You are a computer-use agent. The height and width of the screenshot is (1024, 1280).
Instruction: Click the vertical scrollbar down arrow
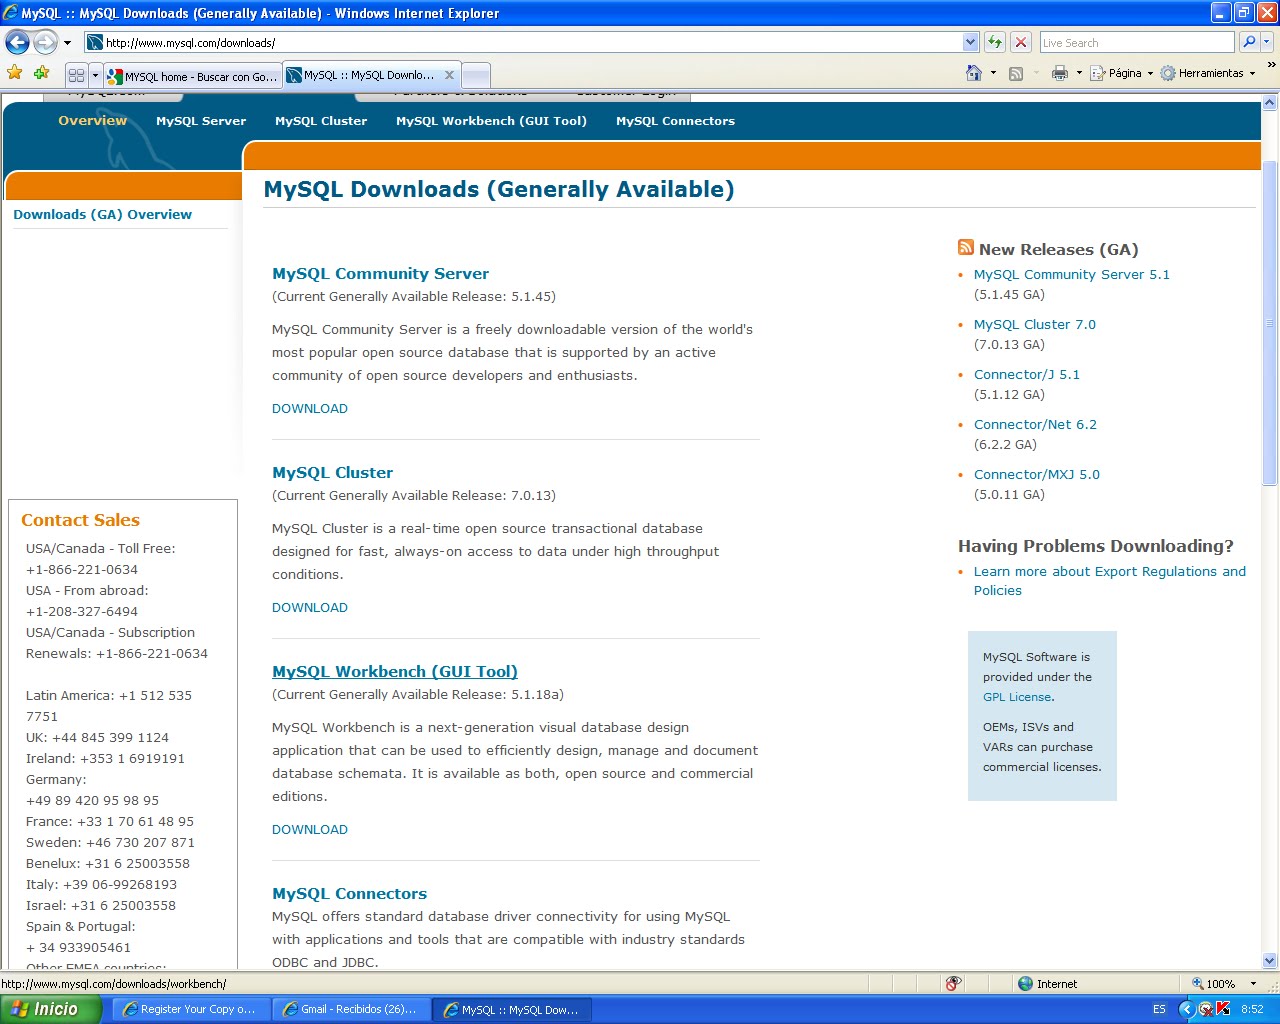coord(1270,961)
